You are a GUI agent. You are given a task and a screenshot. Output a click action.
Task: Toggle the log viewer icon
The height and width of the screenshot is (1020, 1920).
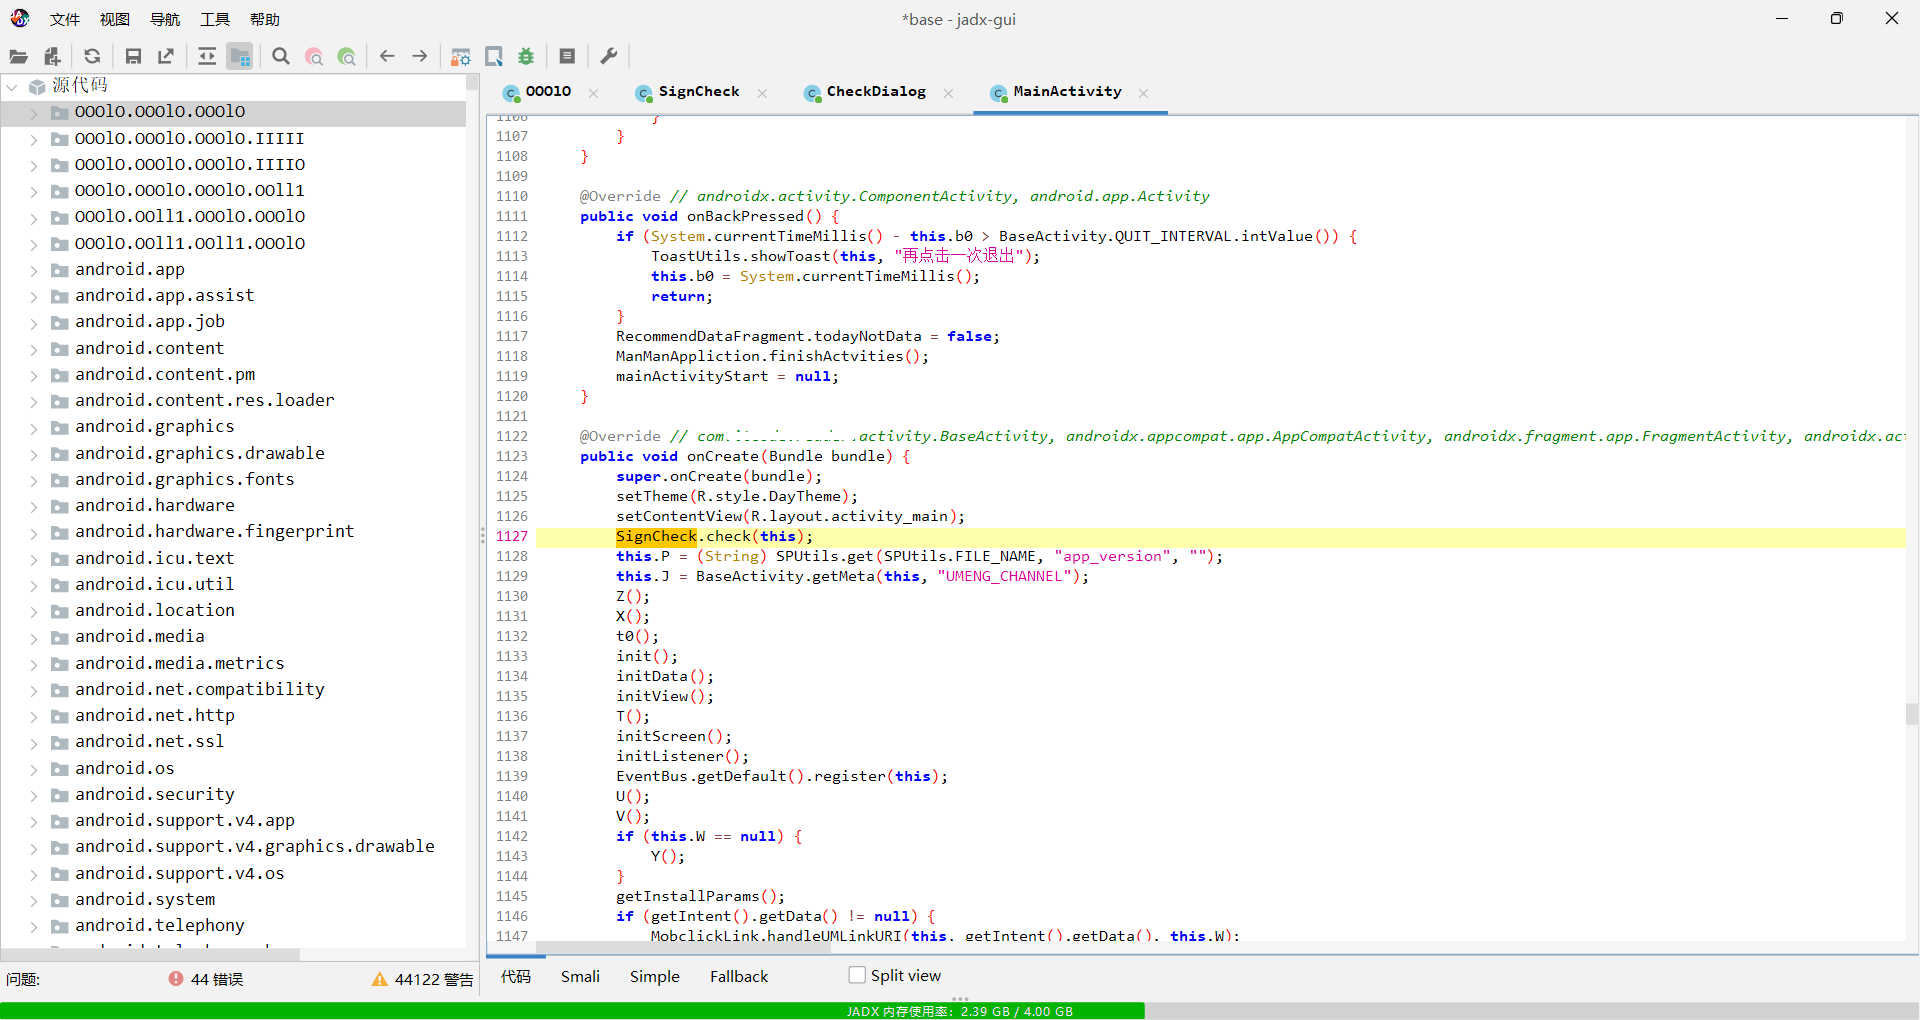click(x=567, y=57)
